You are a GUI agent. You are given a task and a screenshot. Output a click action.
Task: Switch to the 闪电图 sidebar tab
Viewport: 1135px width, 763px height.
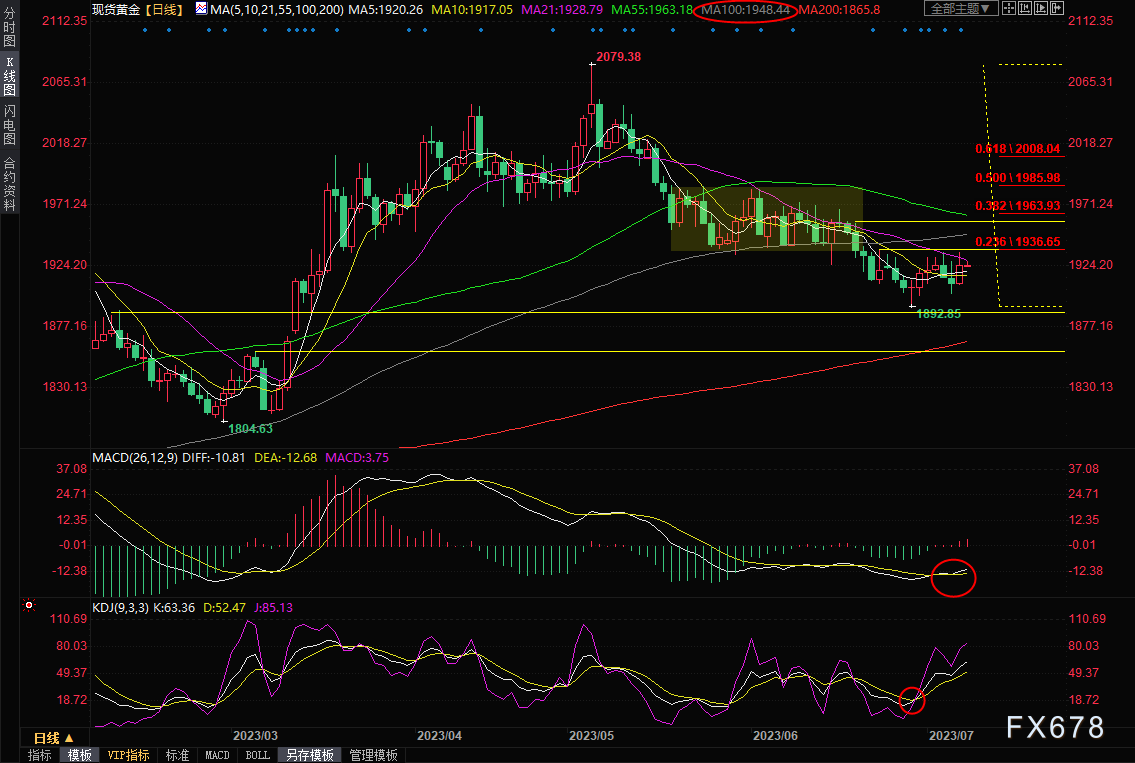point(9,125)
